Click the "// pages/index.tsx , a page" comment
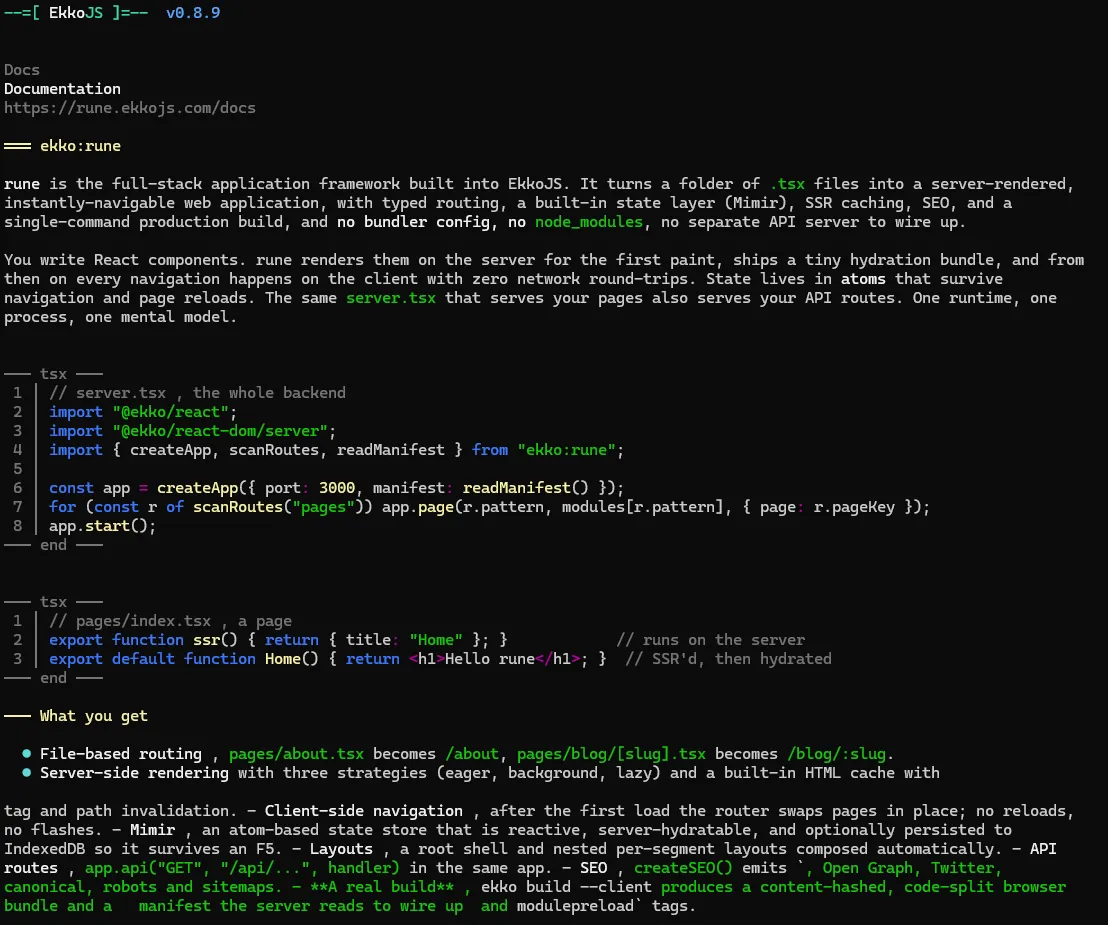 click(x=170, y=621)
